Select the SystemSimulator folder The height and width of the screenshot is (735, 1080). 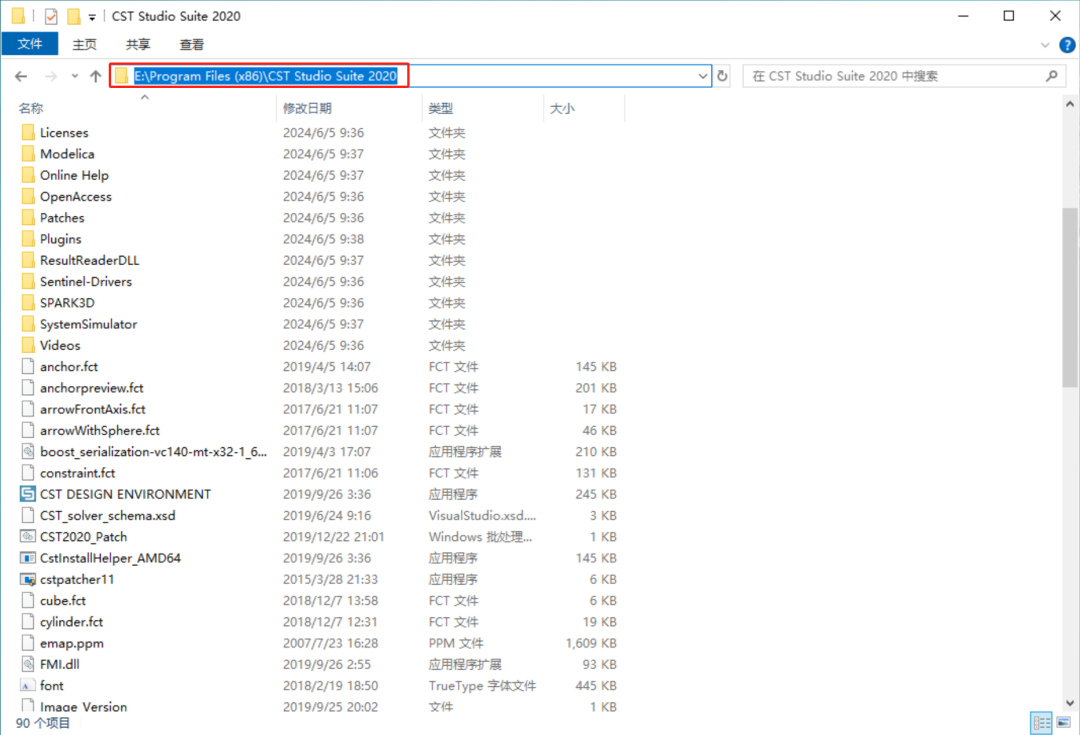[88, 324]
